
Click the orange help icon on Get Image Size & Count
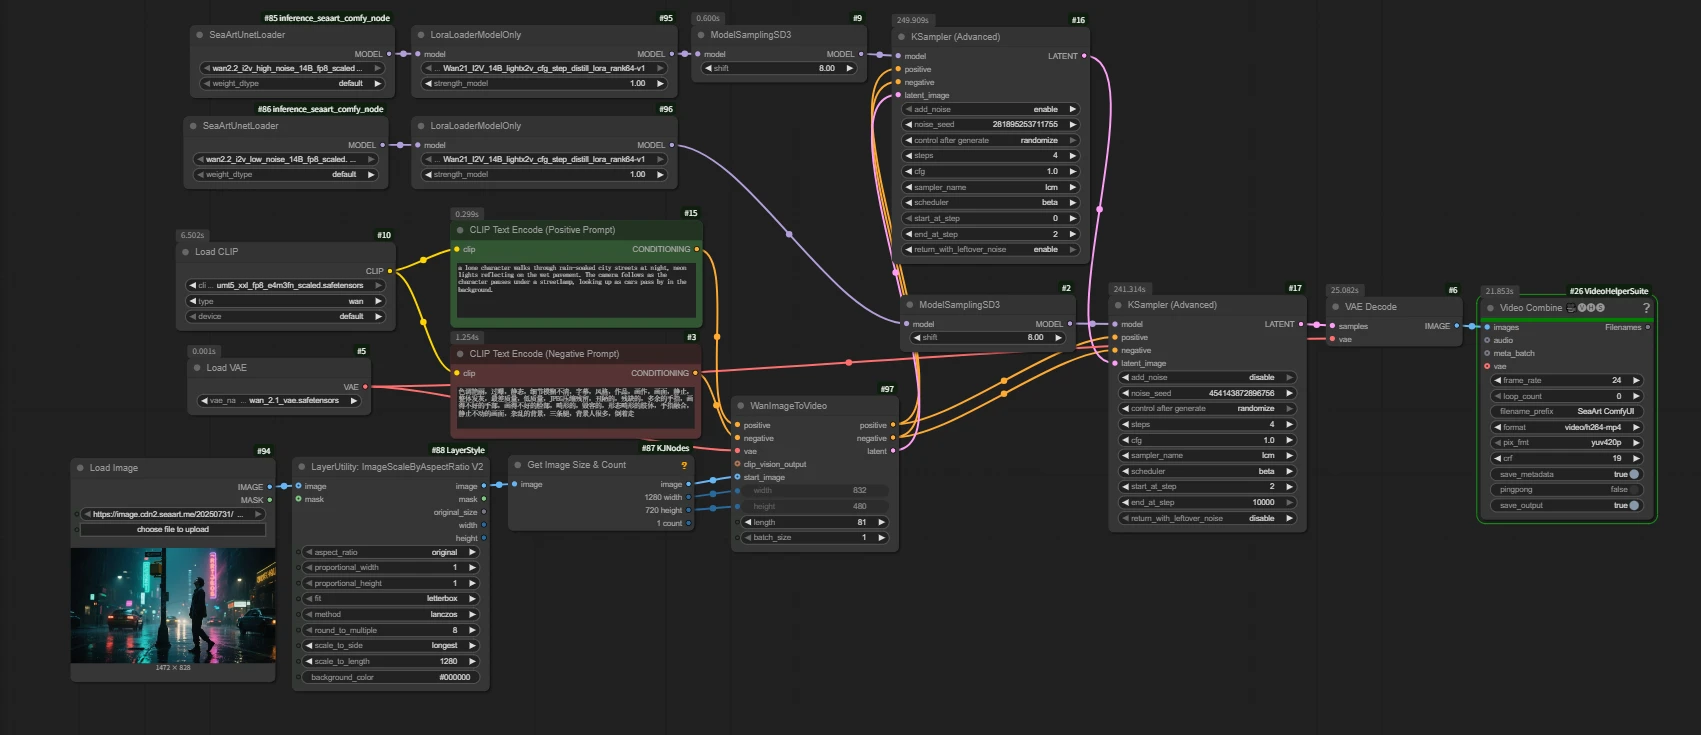coord(684,465)
